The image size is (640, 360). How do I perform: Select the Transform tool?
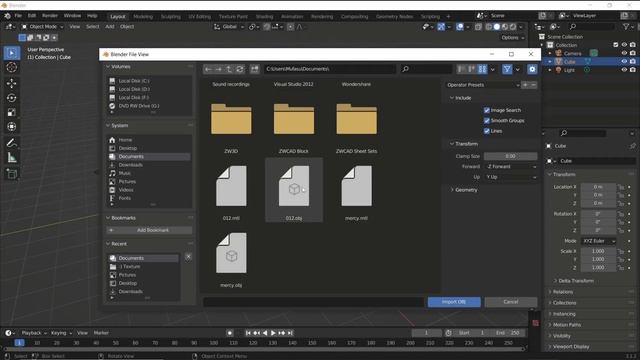click(11, 127)
